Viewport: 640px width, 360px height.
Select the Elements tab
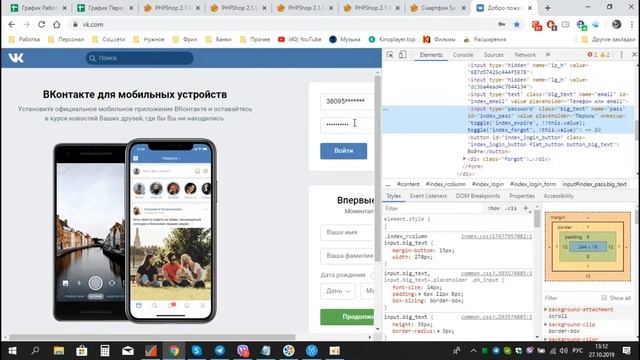click(431, 55)
